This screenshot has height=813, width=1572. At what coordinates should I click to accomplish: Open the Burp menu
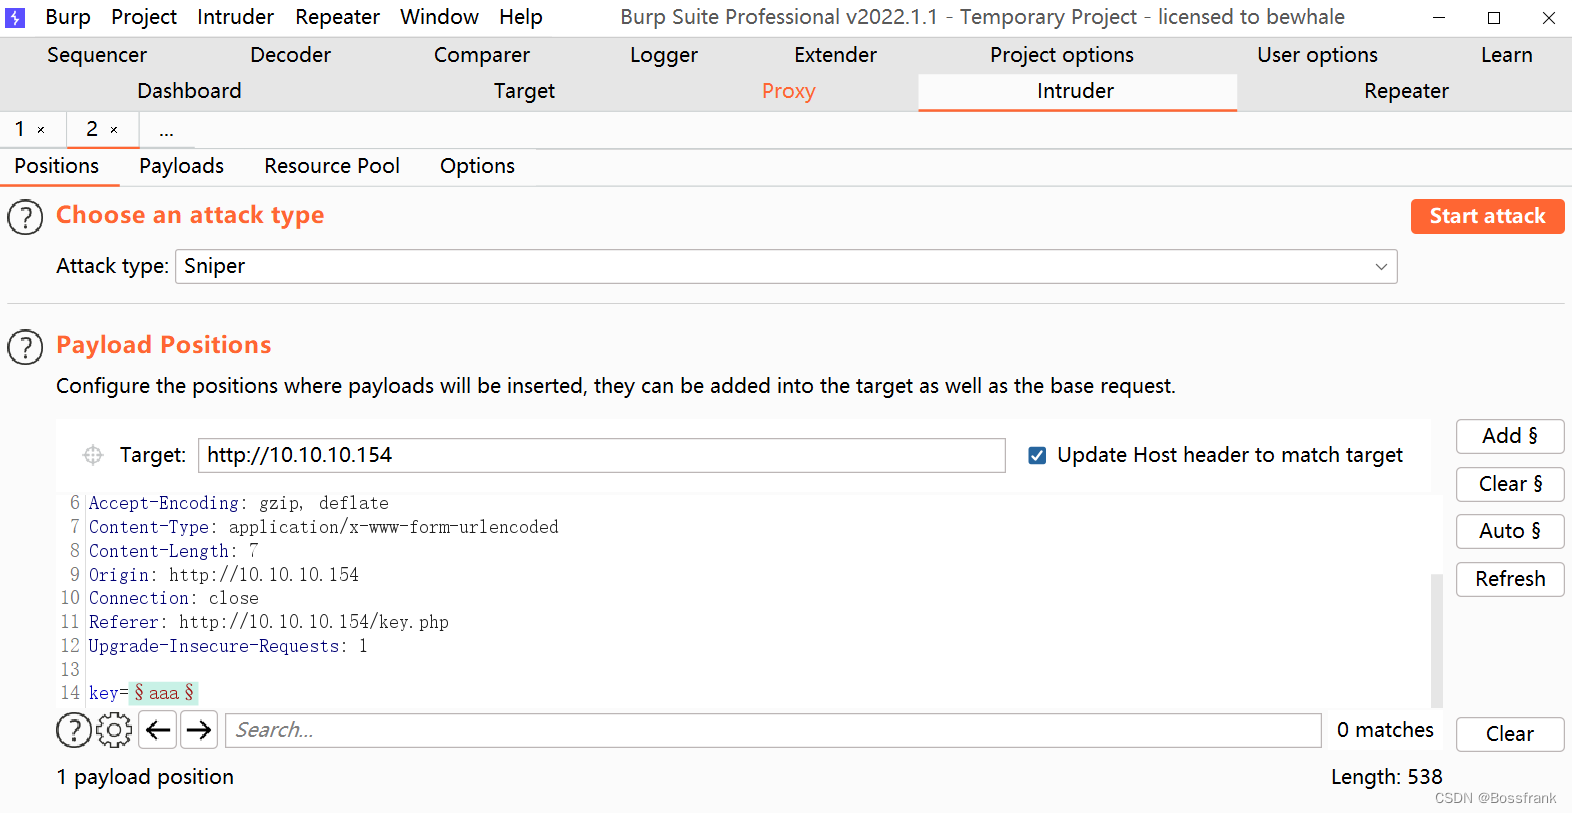(68, 17)
